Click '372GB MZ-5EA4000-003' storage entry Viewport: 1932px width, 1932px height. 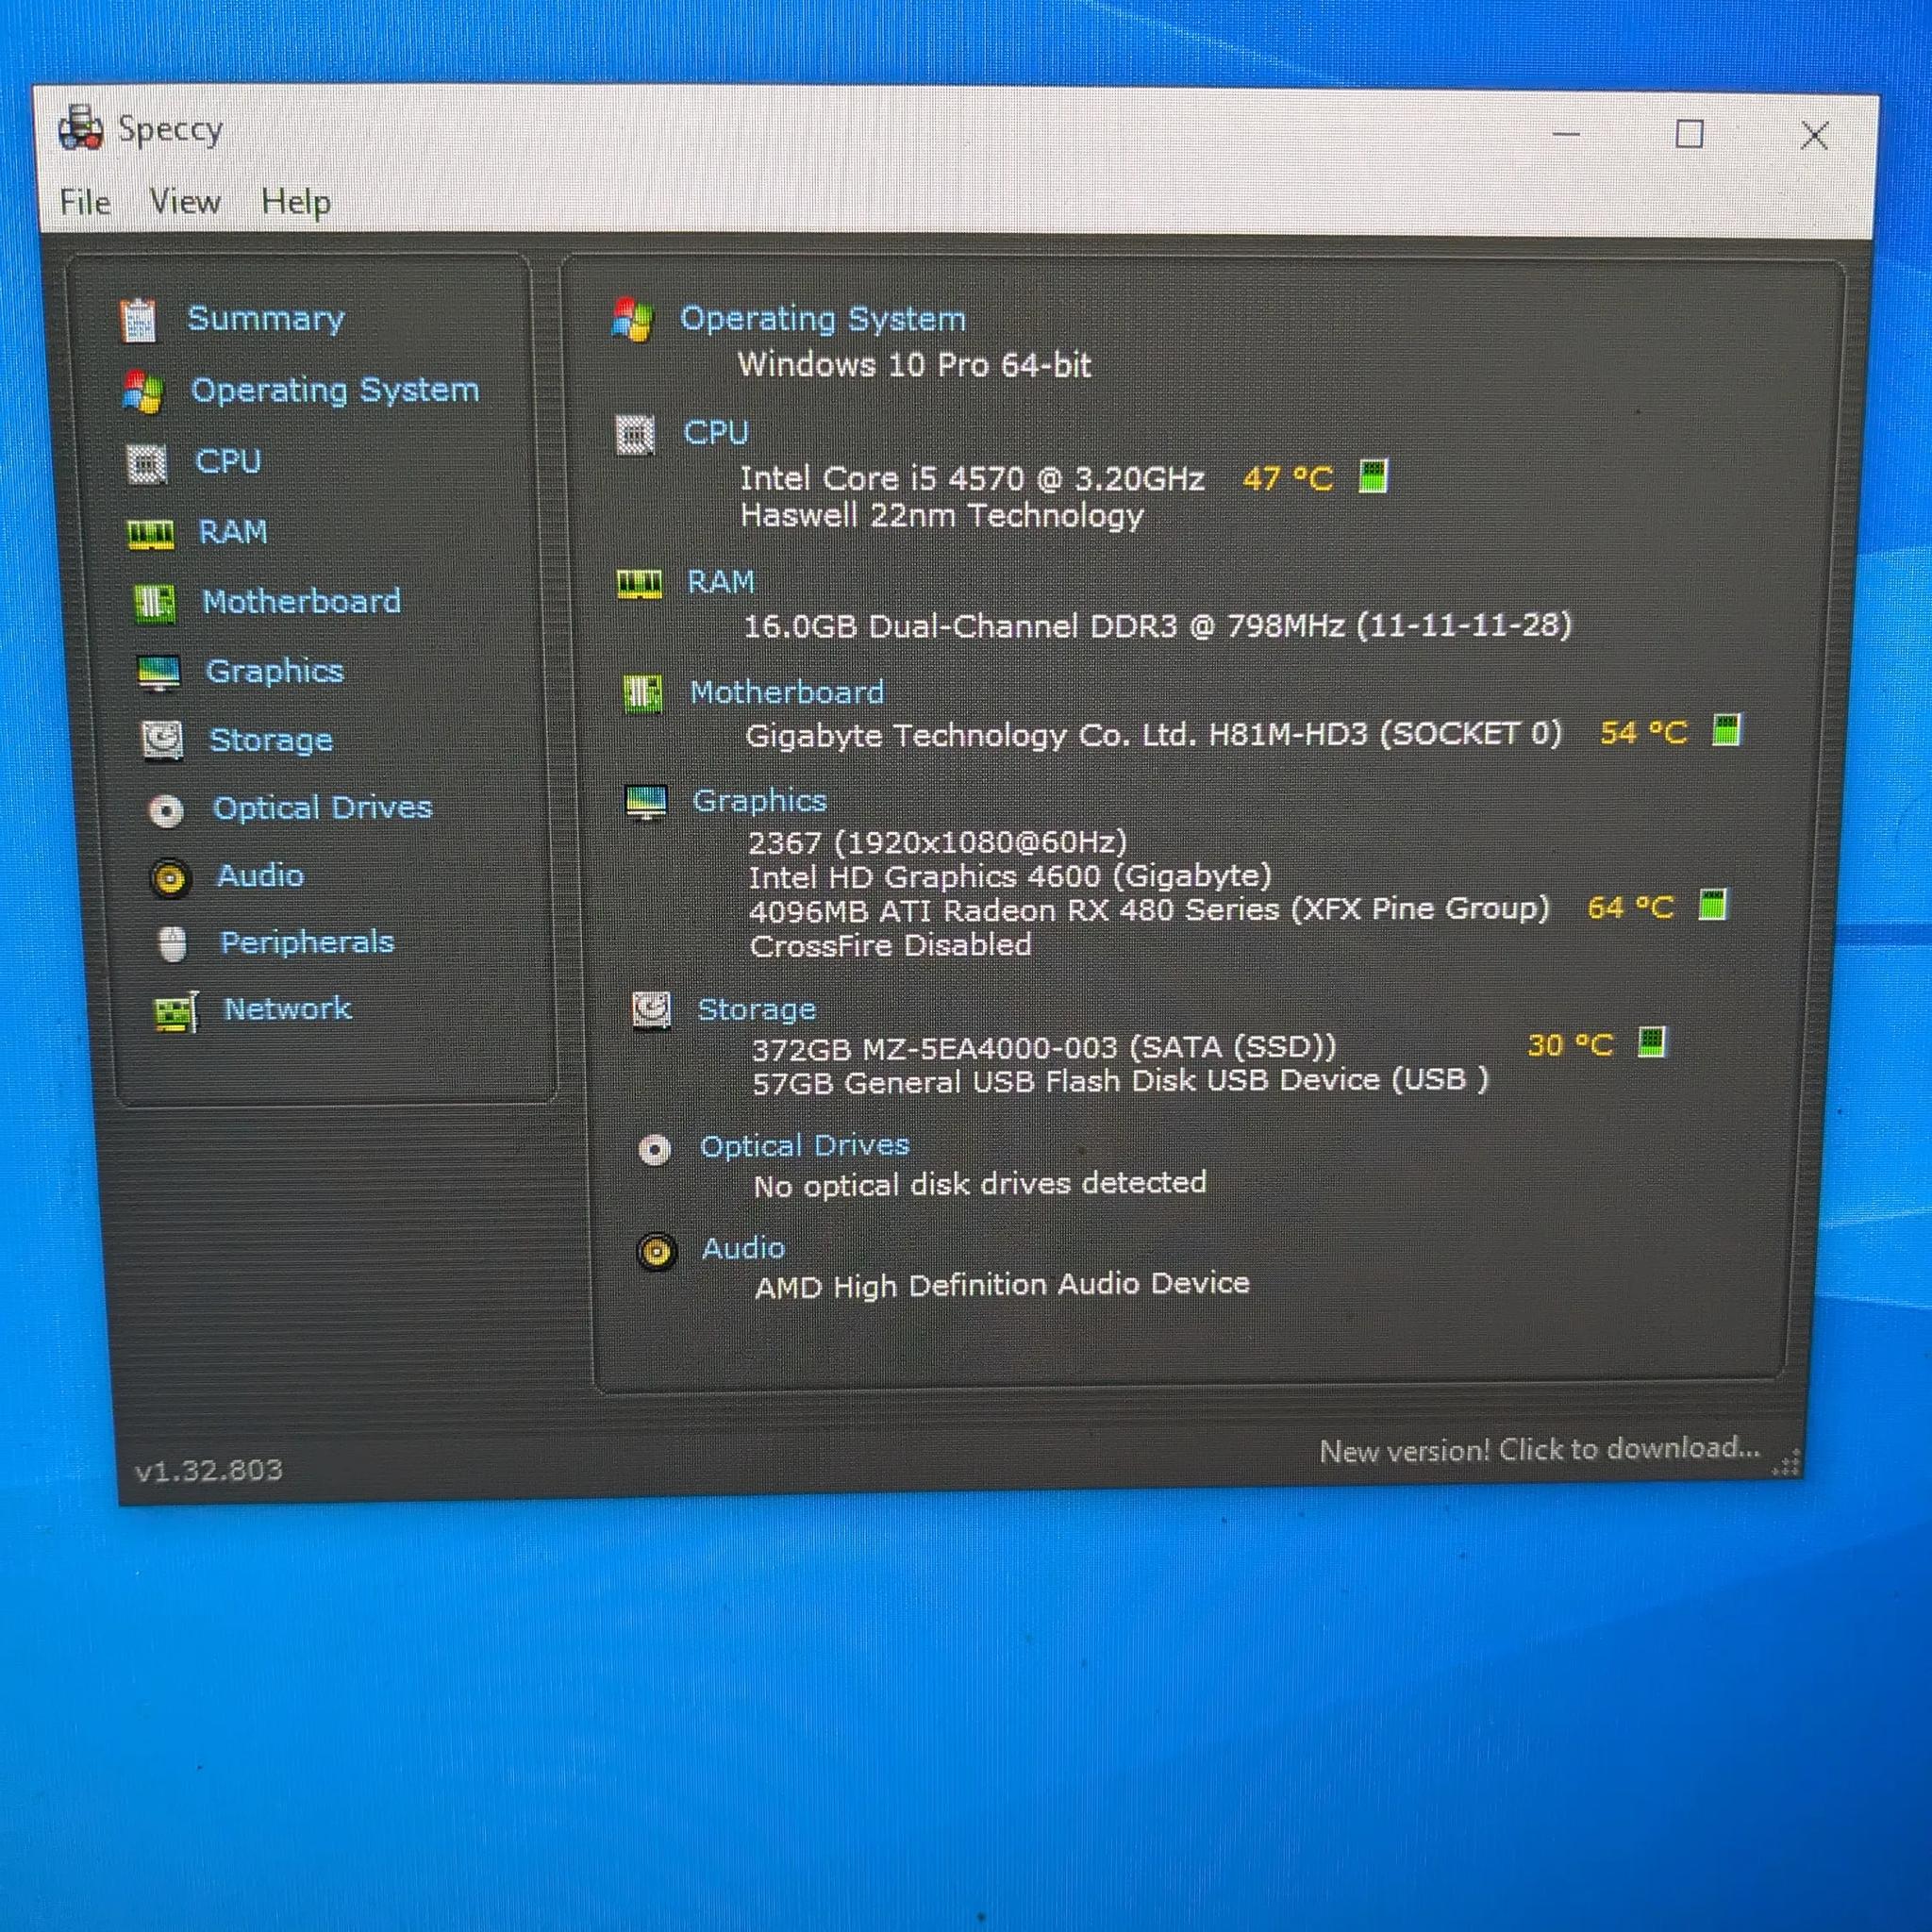[934, 1049]
